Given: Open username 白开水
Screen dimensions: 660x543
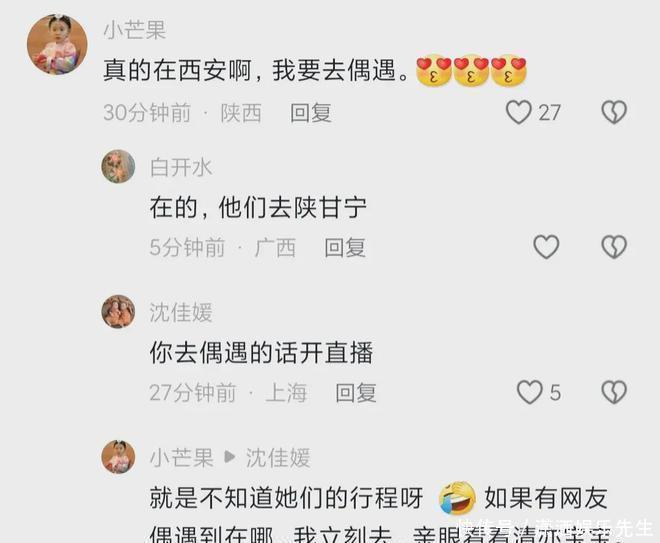Looking at the screenshot, I should pyautogui.click(x=181, y=168).
